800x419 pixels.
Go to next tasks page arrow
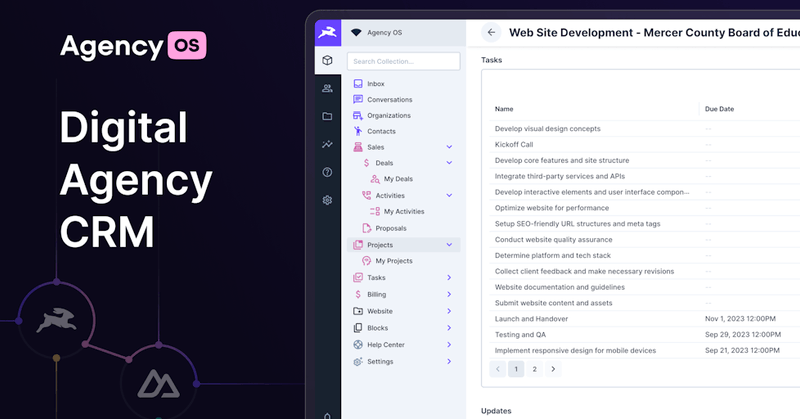point(553,369)
